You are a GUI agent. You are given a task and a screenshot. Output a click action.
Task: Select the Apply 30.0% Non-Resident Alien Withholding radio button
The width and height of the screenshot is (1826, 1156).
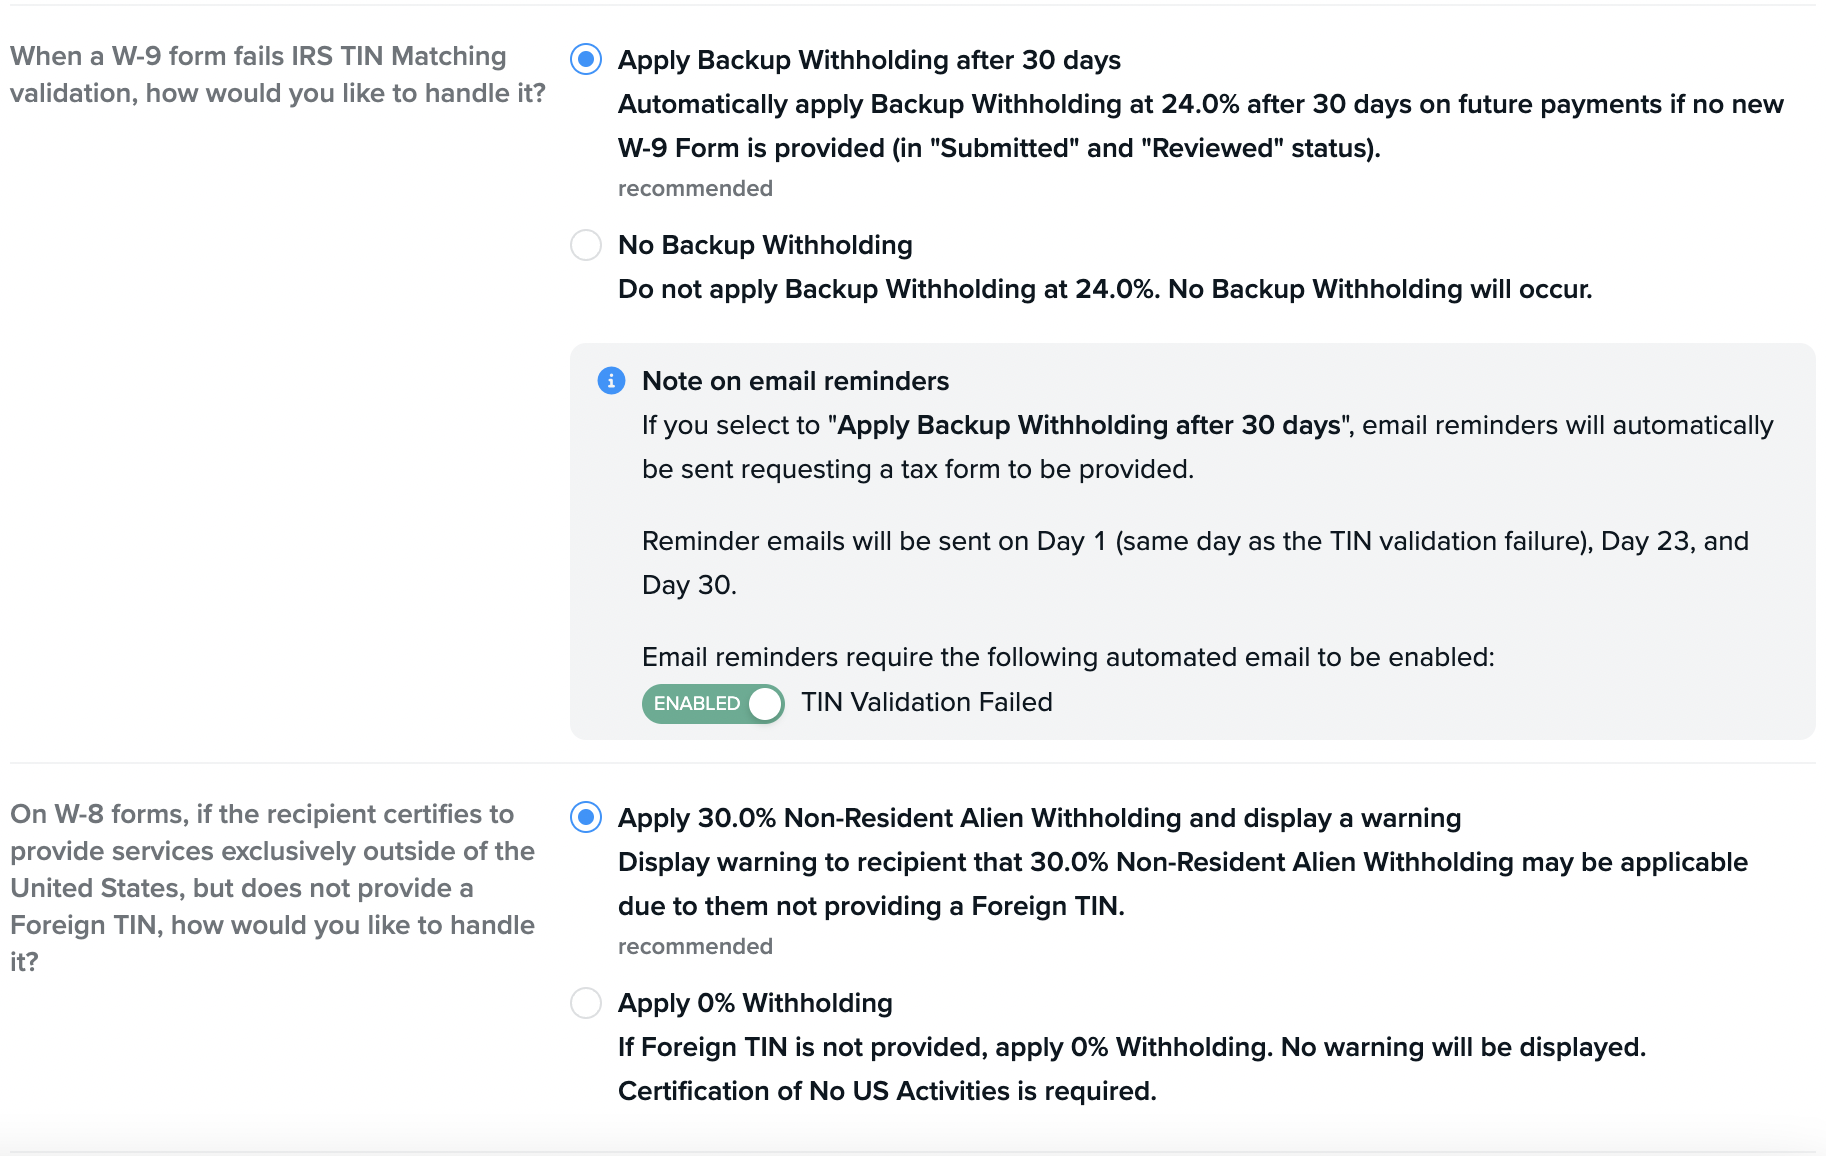coord(586,818)
